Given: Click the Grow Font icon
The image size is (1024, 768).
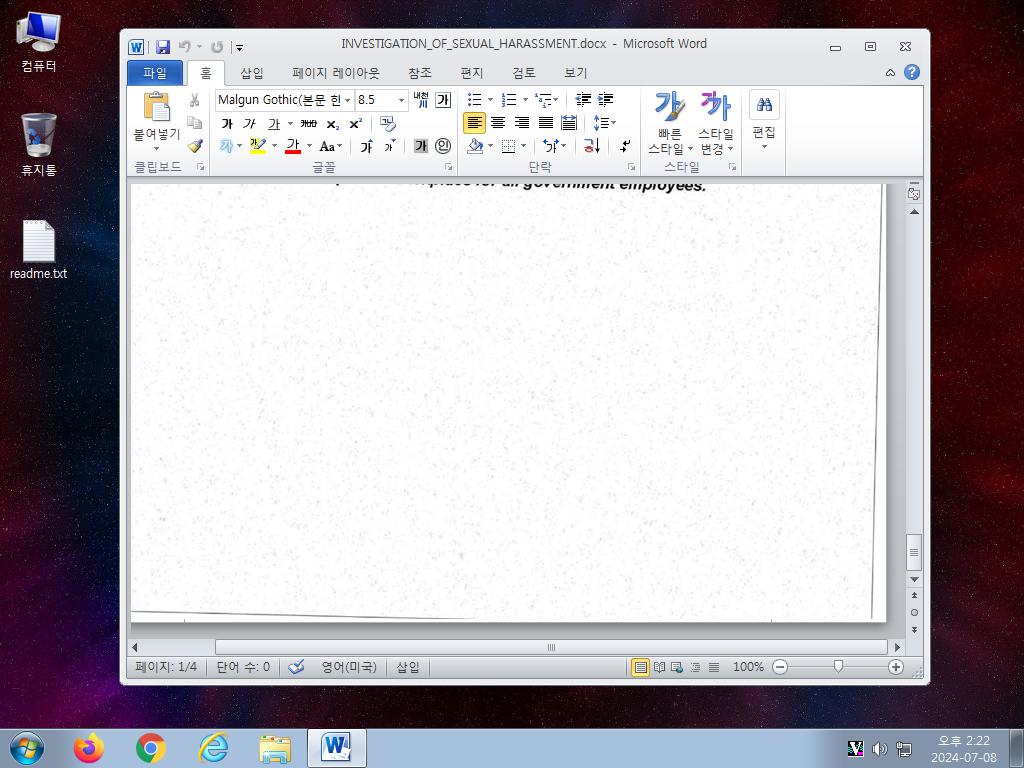Looking at the screenshot, I should coord(366,146).
